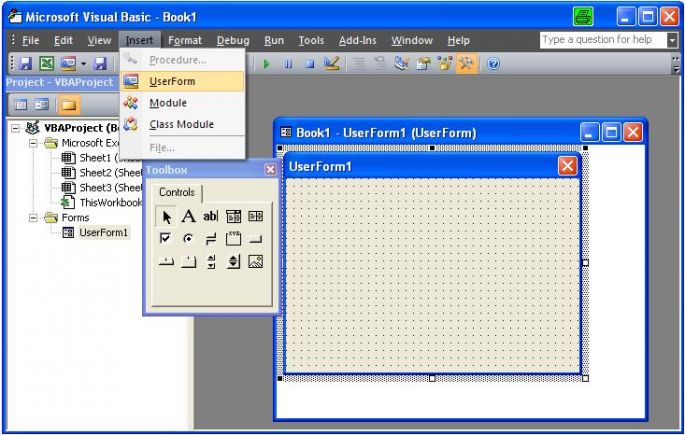Select Sheet2 in project tree
685x435 pixels.
point(102,173)
